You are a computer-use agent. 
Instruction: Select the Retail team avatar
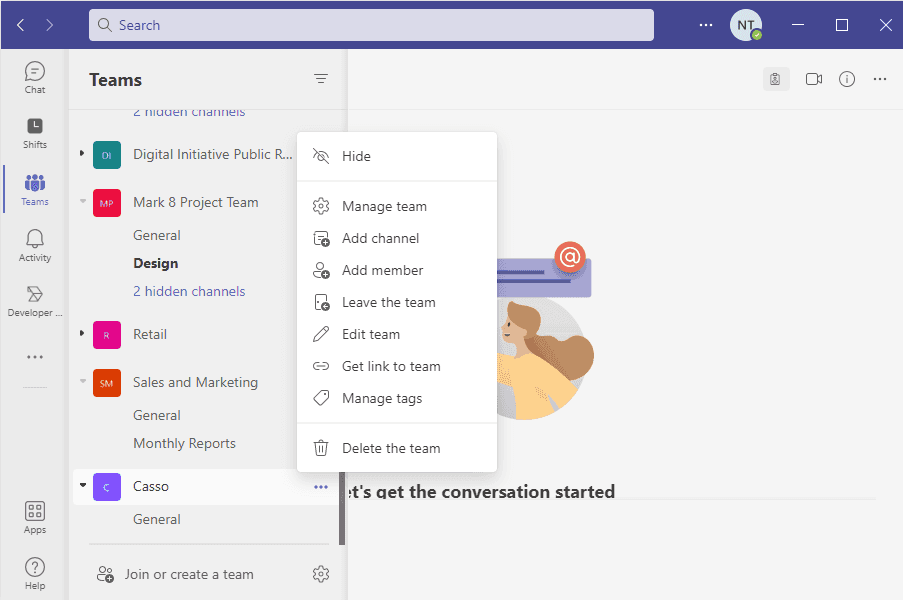tap(107, 335)
